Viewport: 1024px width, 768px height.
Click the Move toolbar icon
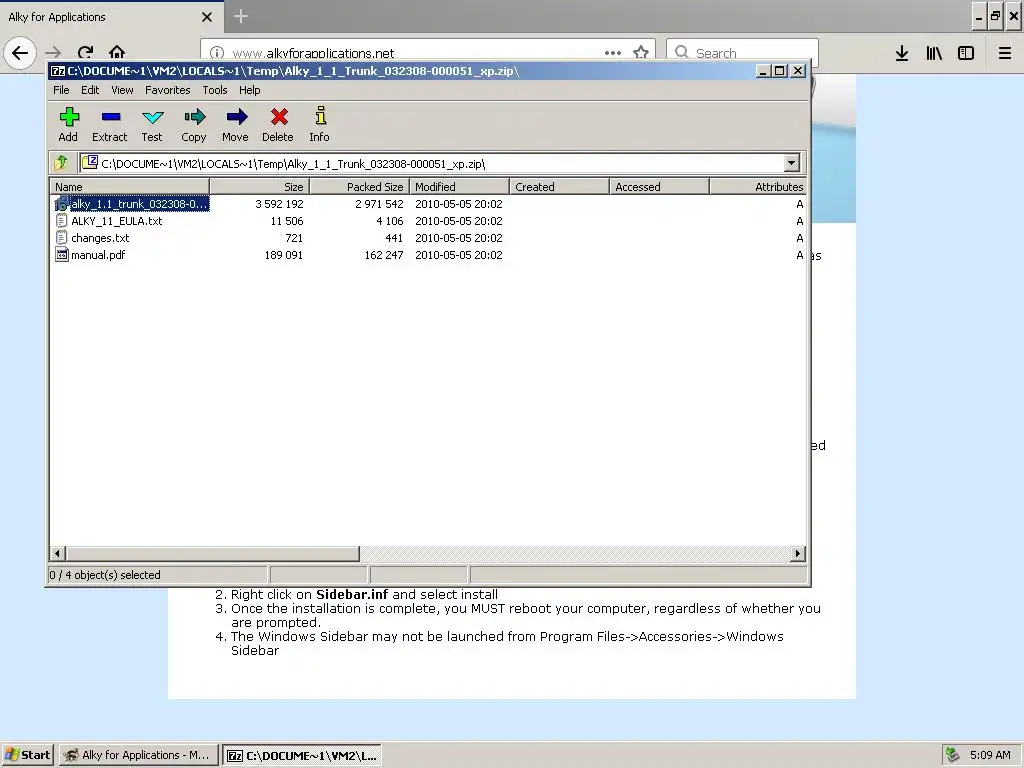(236, 118)
